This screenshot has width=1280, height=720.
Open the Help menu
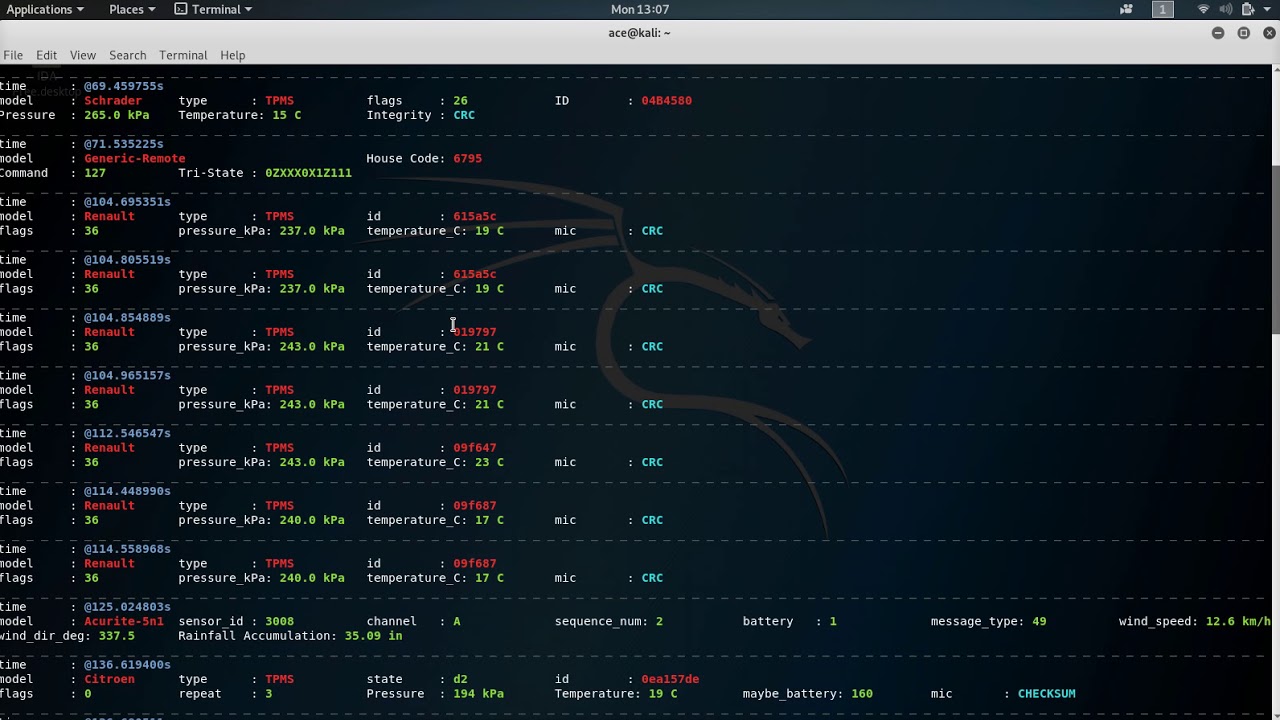(x=233, y=55)
